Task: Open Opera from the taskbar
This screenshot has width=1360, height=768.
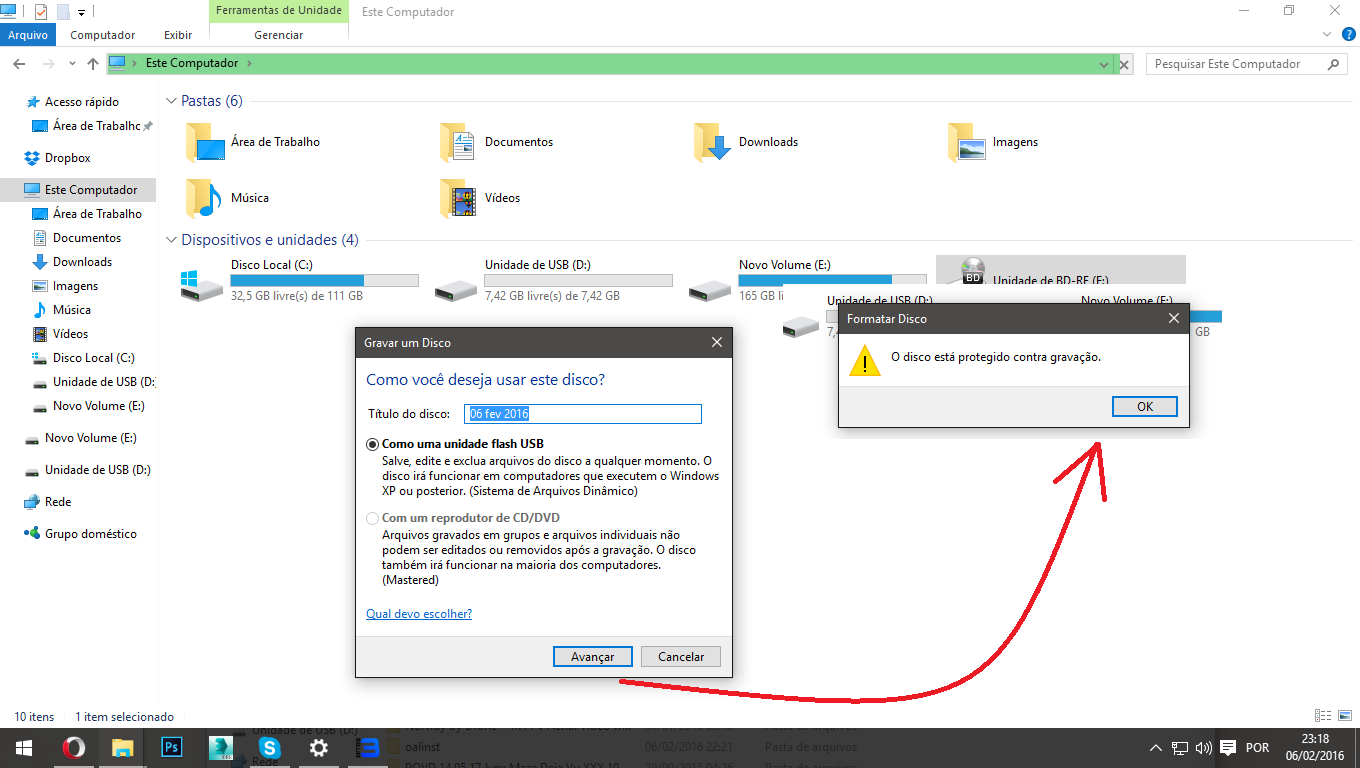Action: (73, 748)
